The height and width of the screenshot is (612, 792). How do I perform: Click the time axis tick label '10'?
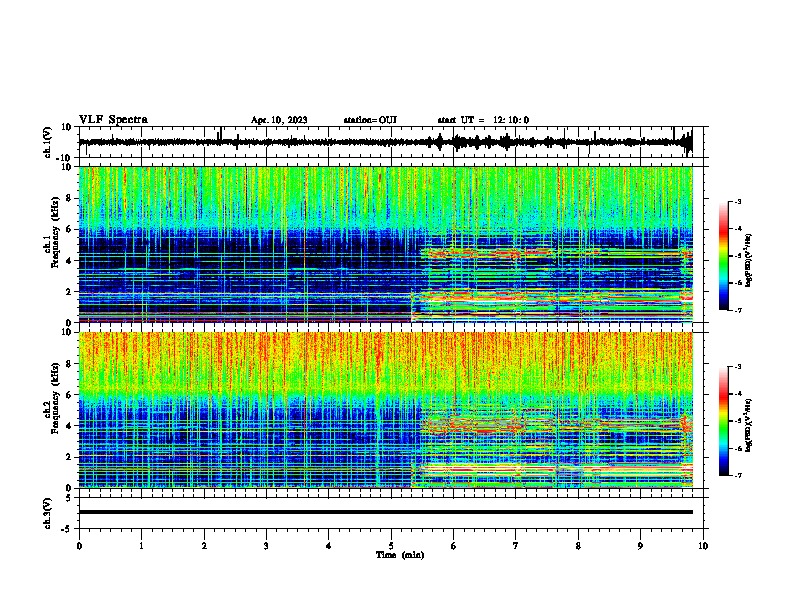point(703,546)
